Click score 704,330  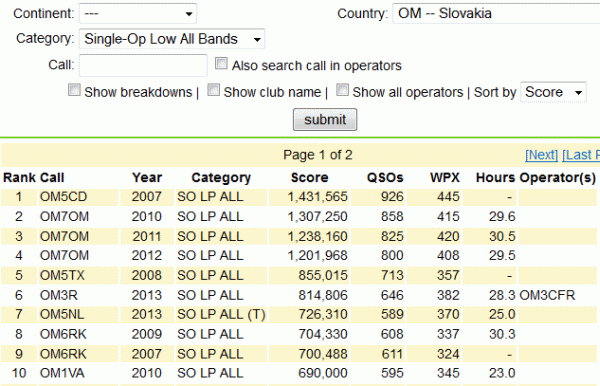[323, 334]
